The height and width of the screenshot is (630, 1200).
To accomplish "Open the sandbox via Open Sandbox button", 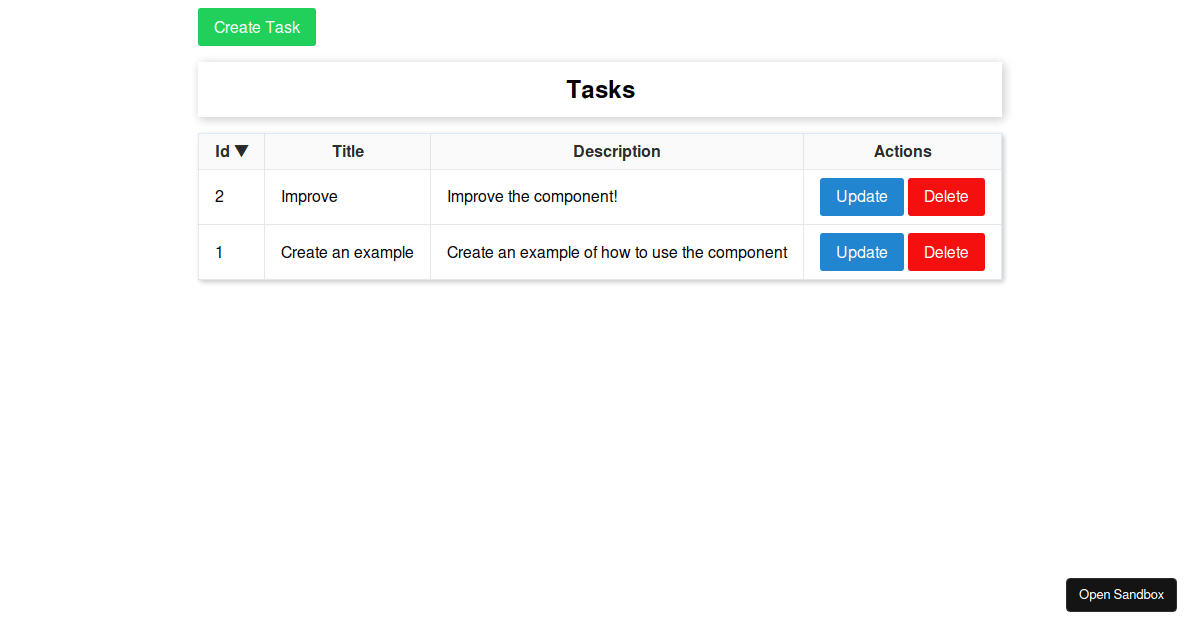I will 1121,594.
